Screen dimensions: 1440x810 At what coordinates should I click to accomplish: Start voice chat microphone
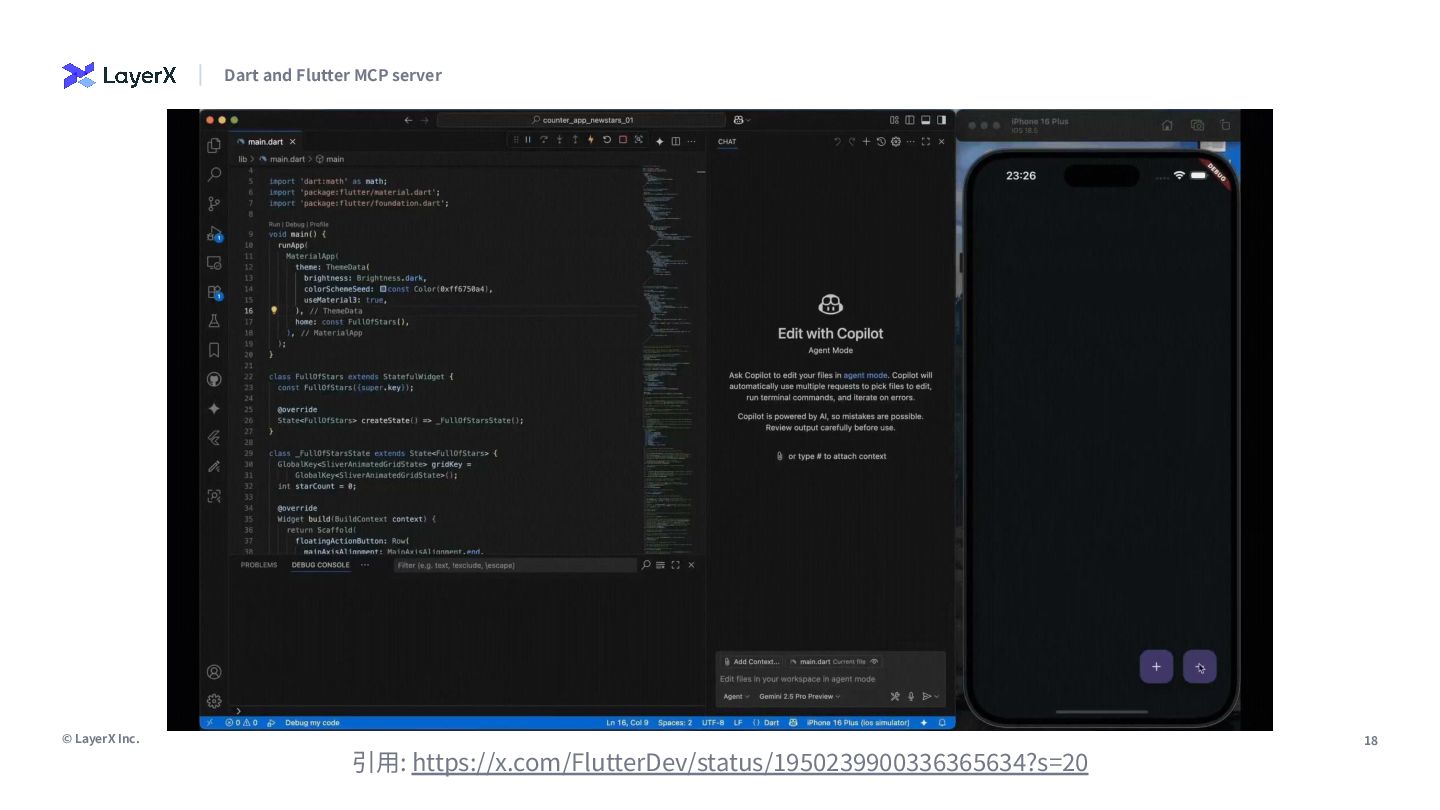911,696
